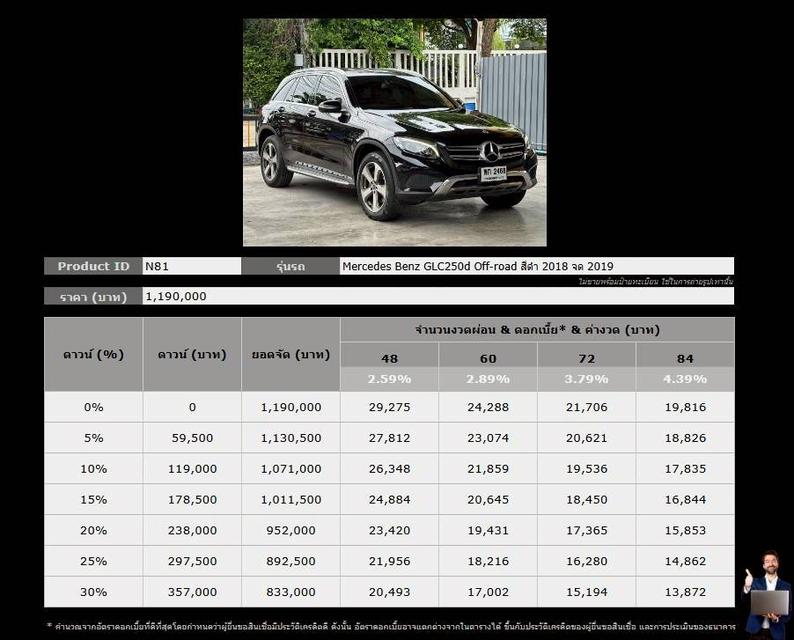Click the 'Product ID' label
The image size is (794, 640).
93,266
